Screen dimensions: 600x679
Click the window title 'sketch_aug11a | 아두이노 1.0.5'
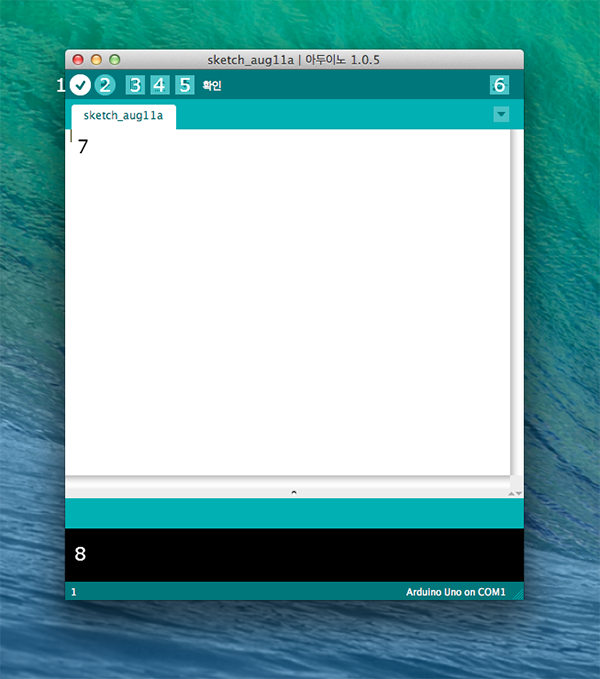click(293, 60)
